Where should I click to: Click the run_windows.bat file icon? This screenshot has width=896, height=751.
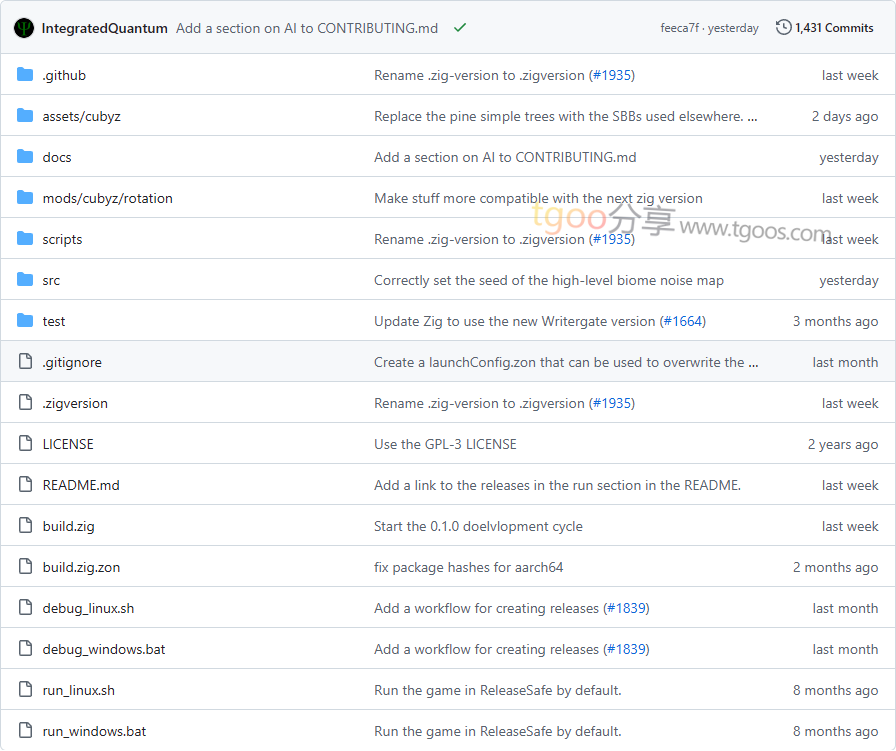pyautogui.click(x=25, y=731)
